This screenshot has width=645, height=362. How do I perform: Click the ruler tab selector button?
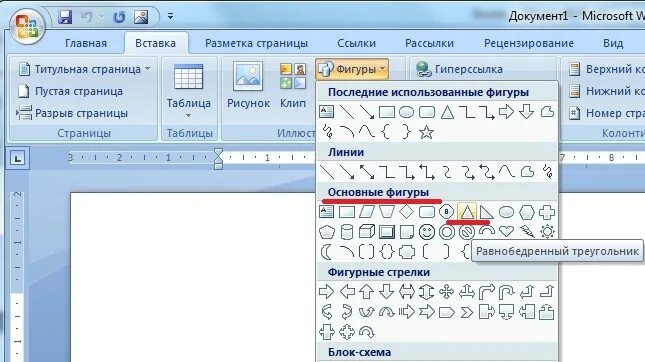tap(18, 158)
